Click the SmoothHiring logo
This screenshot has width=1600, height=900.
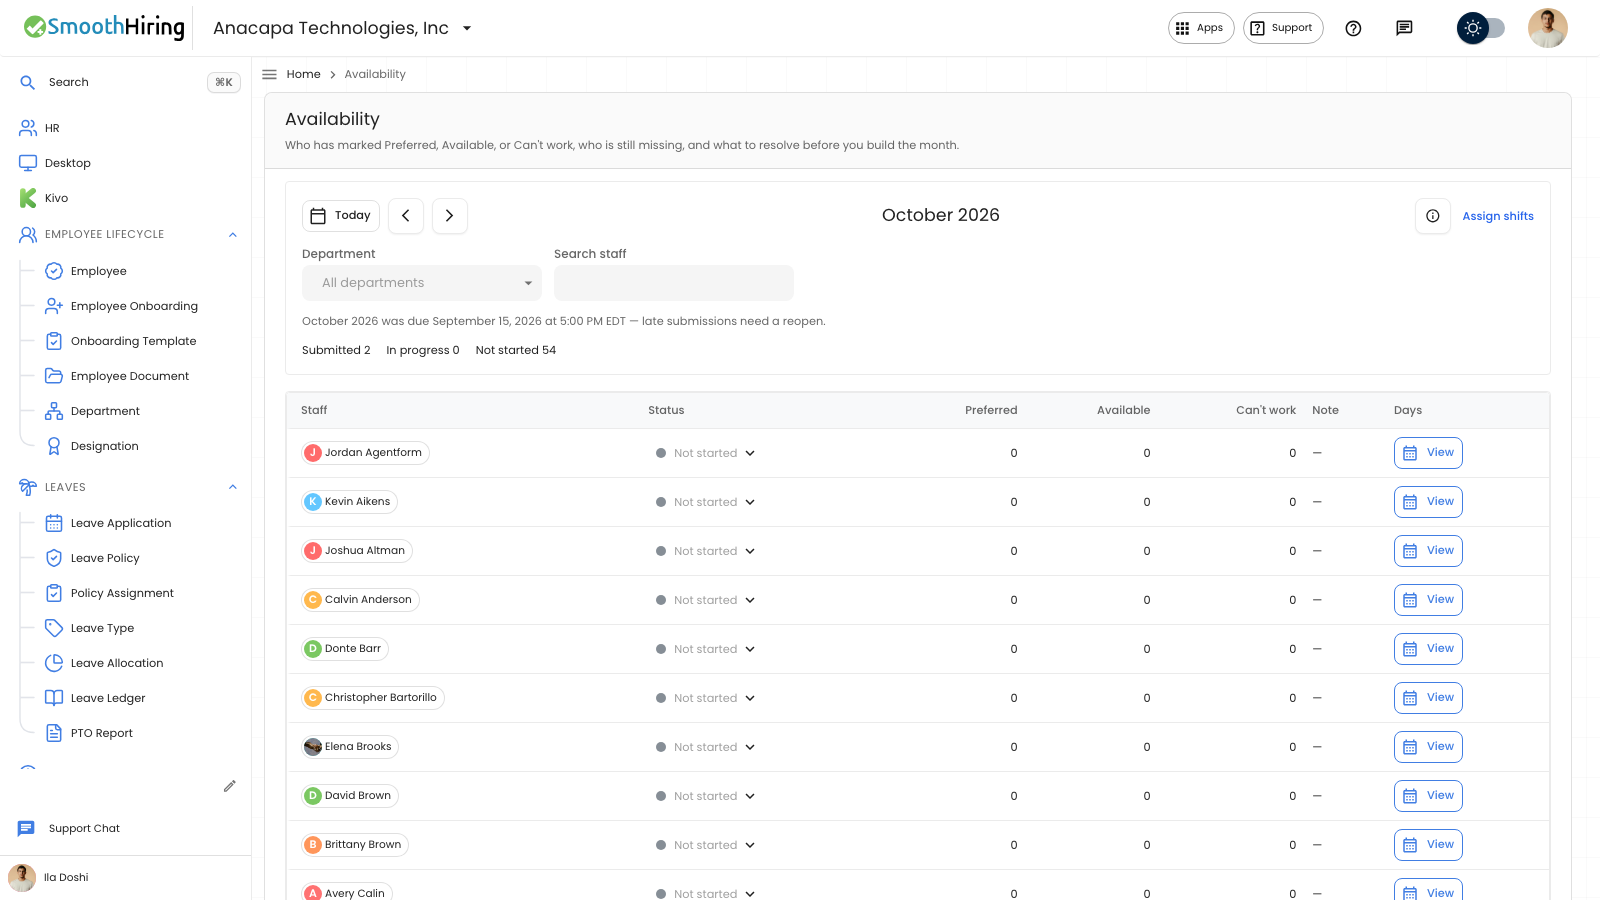pyautogui.click(x=104, y=27)
